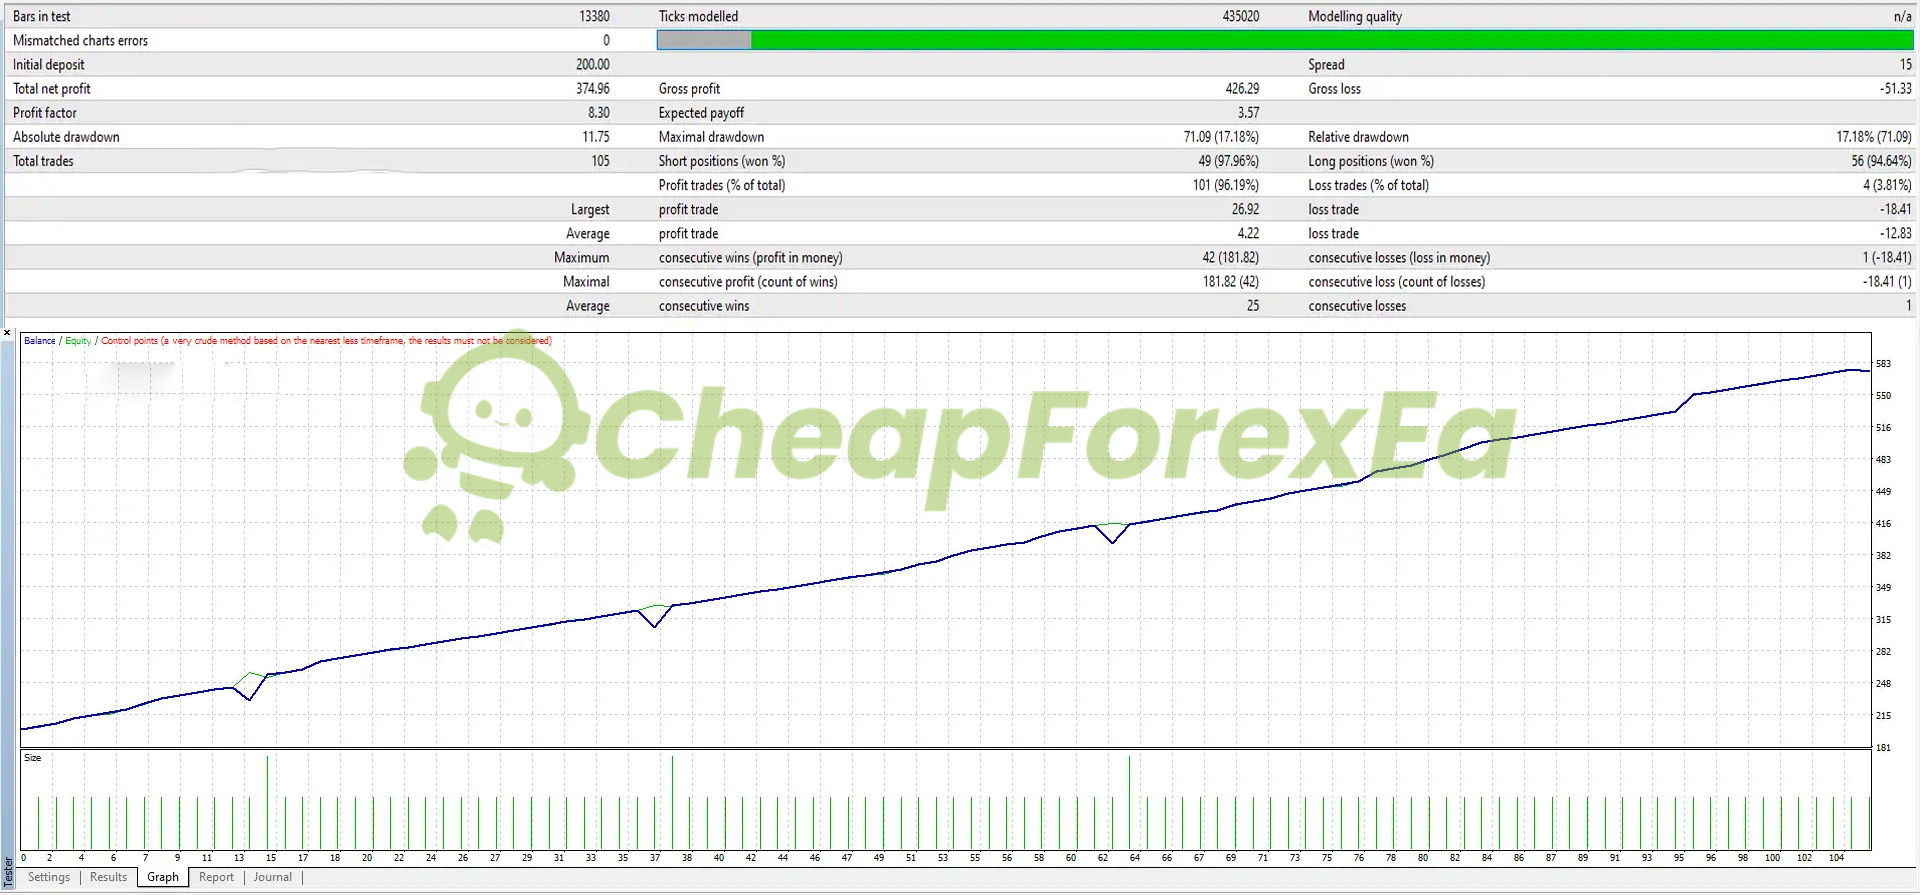Select the Graph tab

coord(163,878)
